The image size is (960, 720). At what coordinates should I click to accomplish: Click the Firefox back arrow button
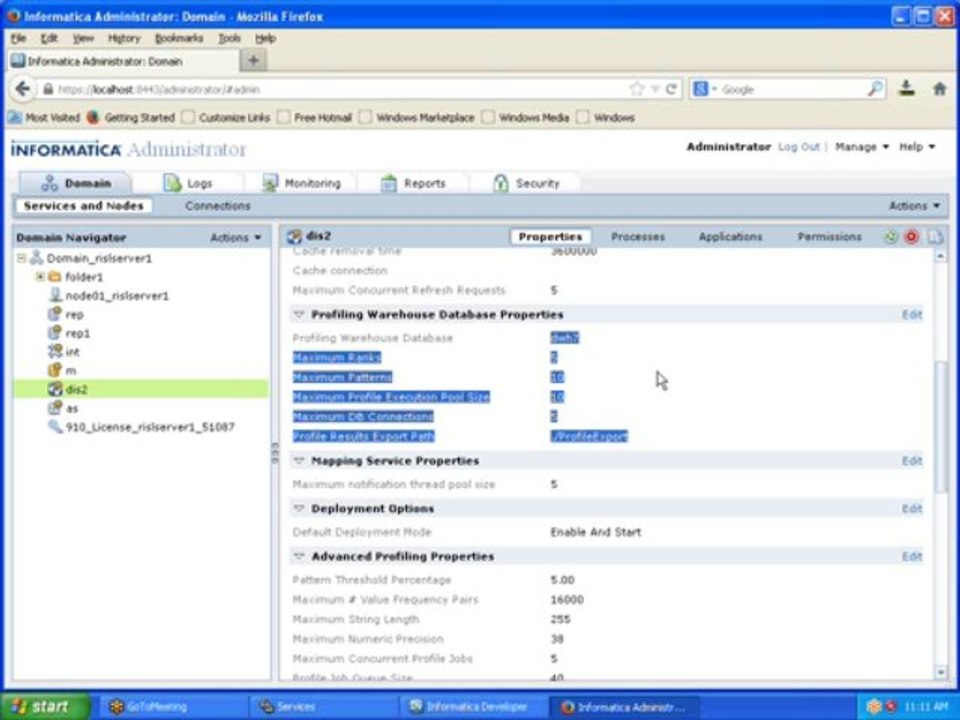[23, 89]
